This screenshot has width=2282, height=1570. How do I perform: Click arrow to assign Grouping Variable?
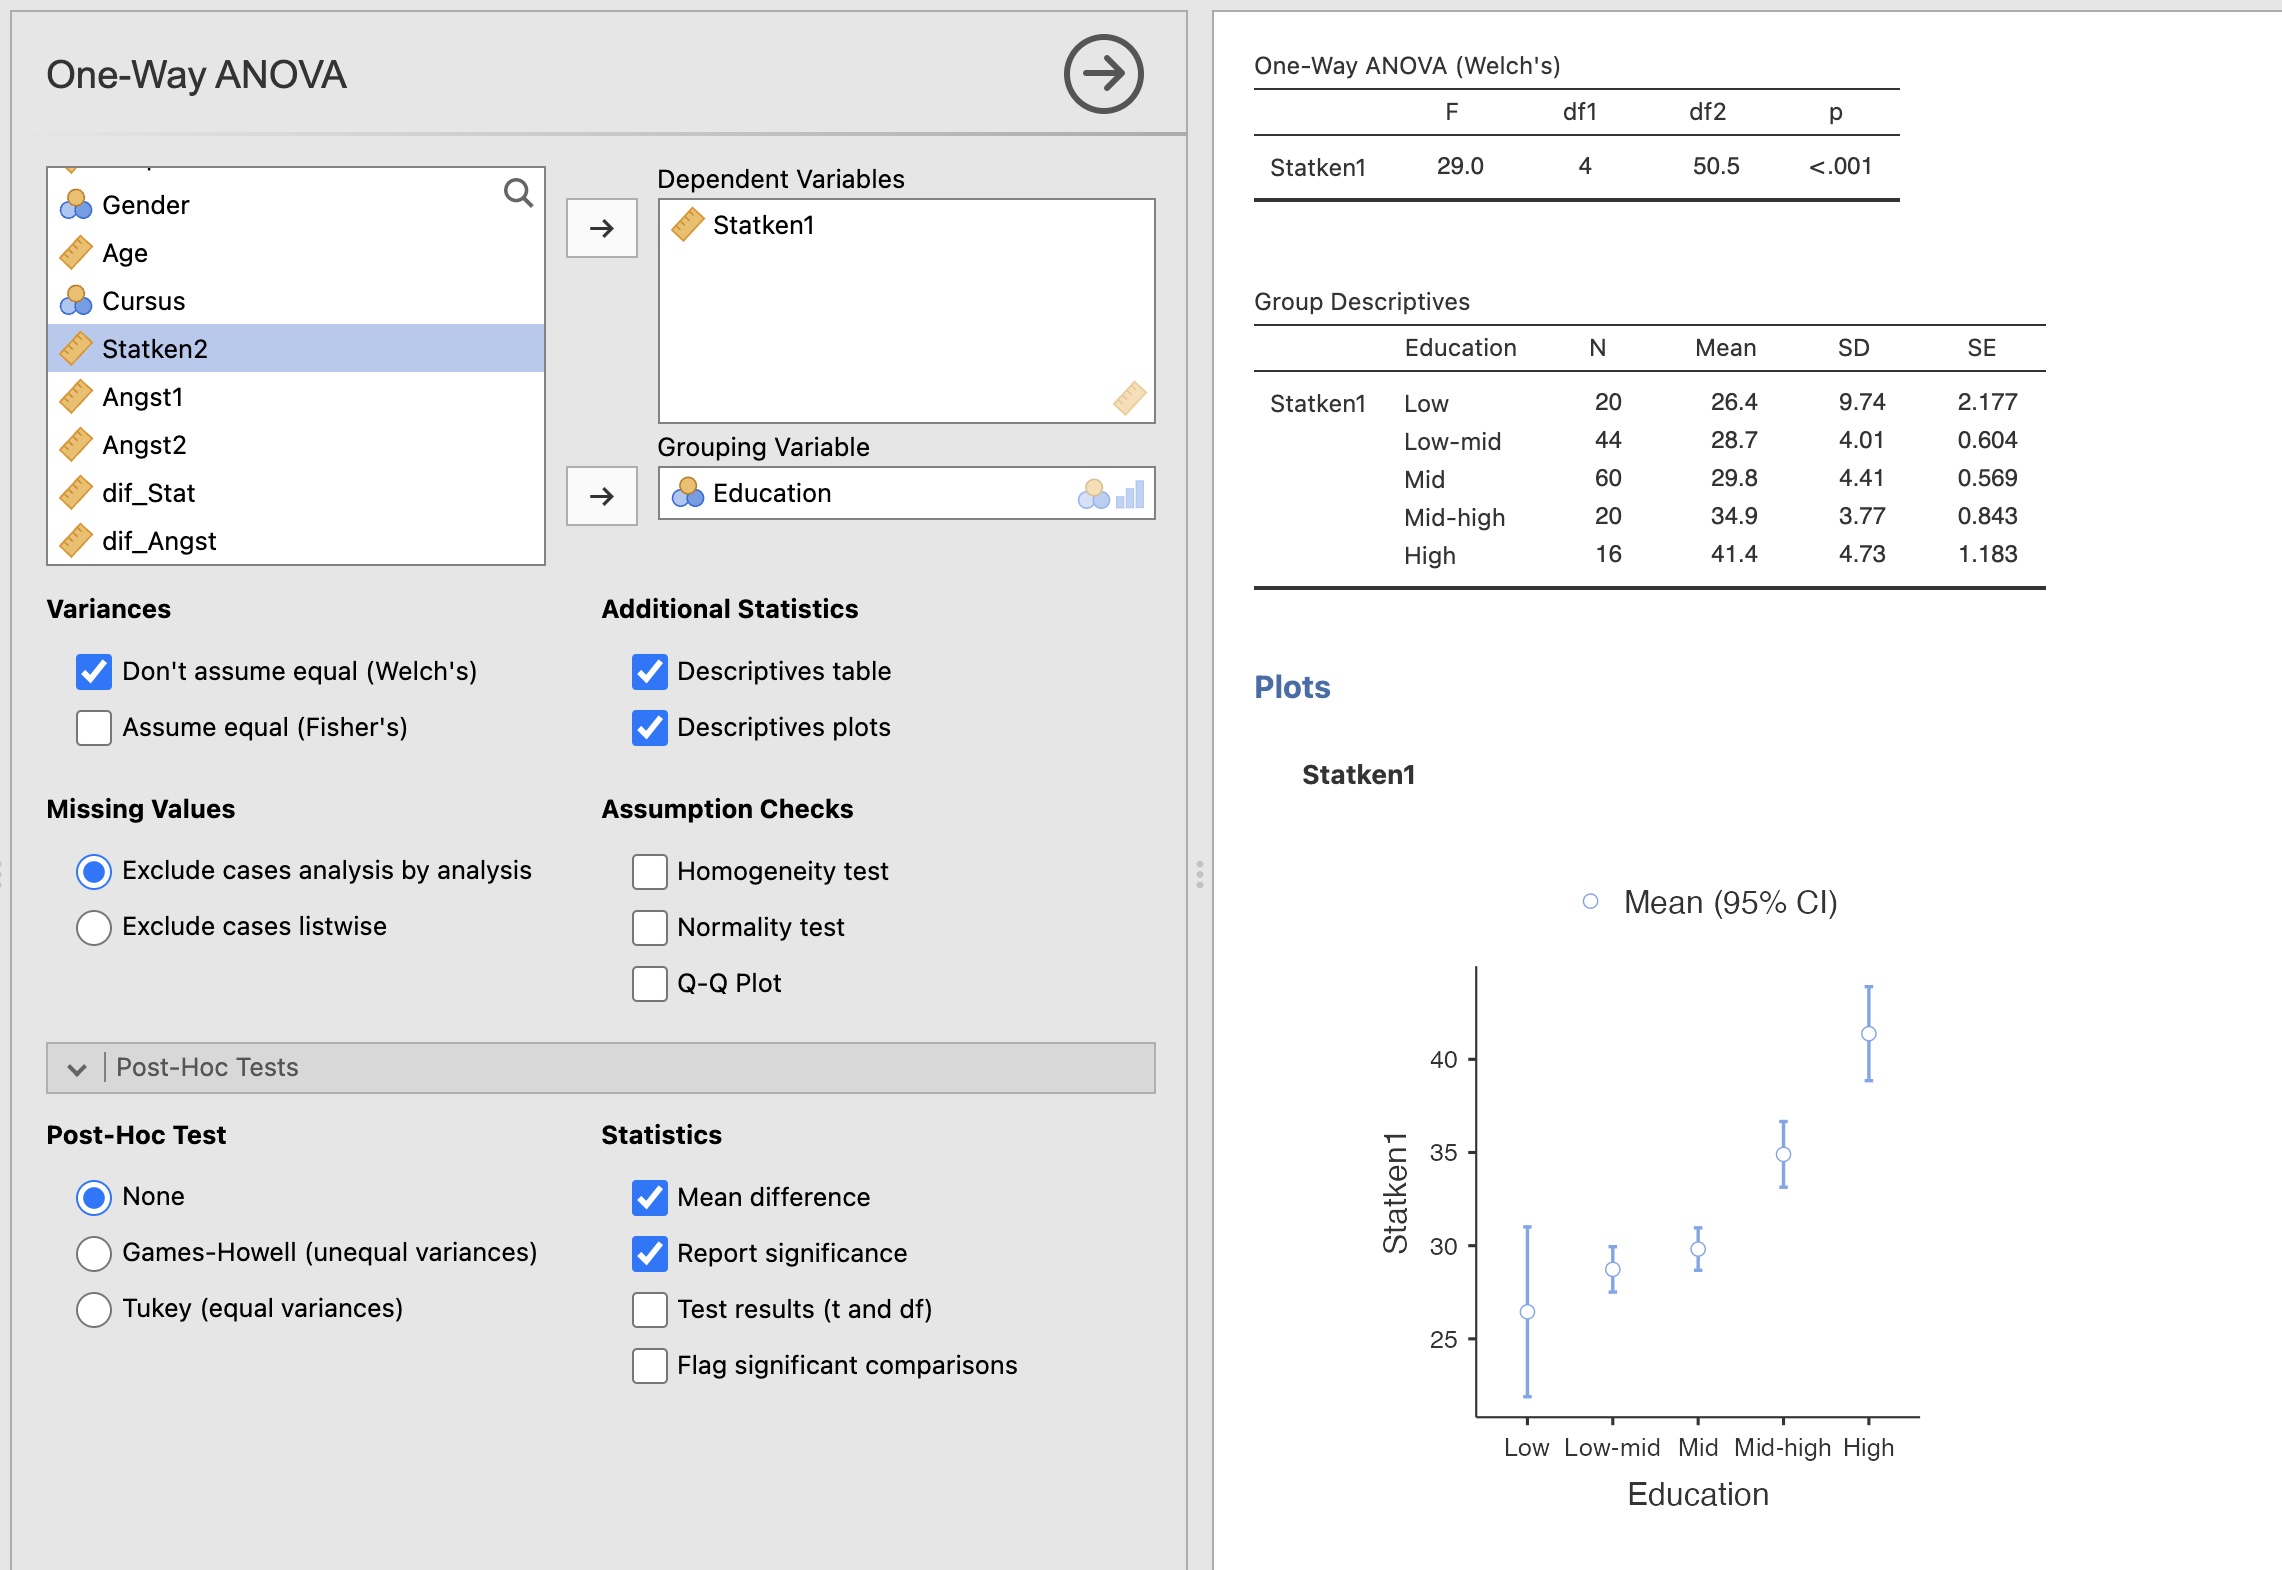point(601,496)
